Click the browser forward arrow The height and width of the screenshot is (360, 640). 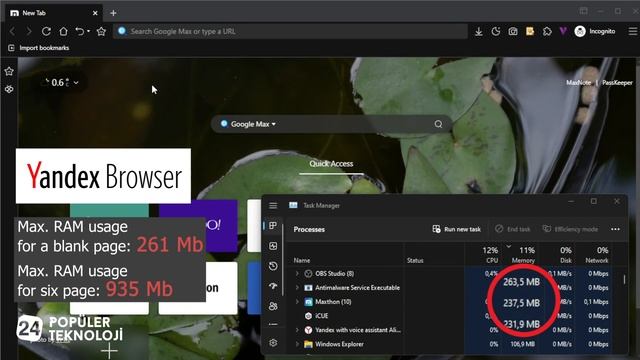[29, 31]
